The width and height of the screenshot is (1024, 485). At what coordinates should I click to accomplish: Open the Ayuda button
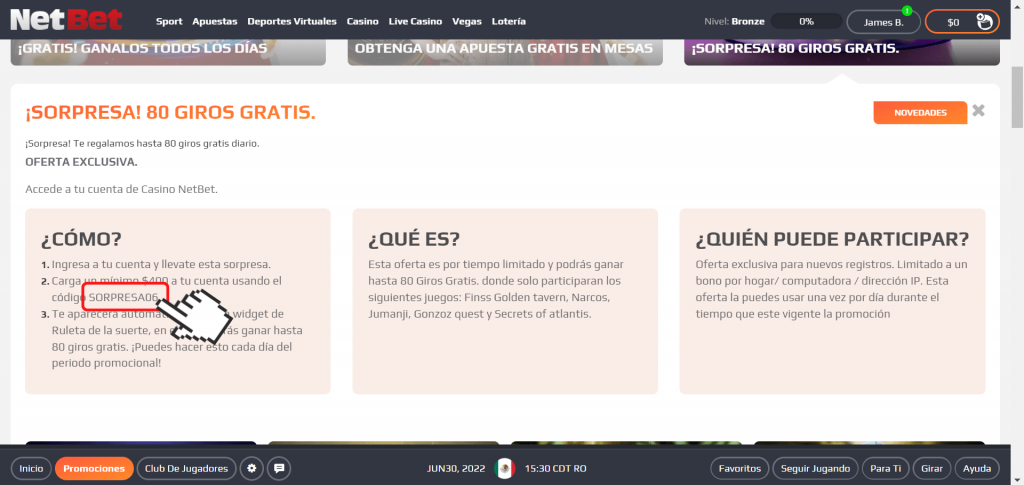(x=977, y=468)
